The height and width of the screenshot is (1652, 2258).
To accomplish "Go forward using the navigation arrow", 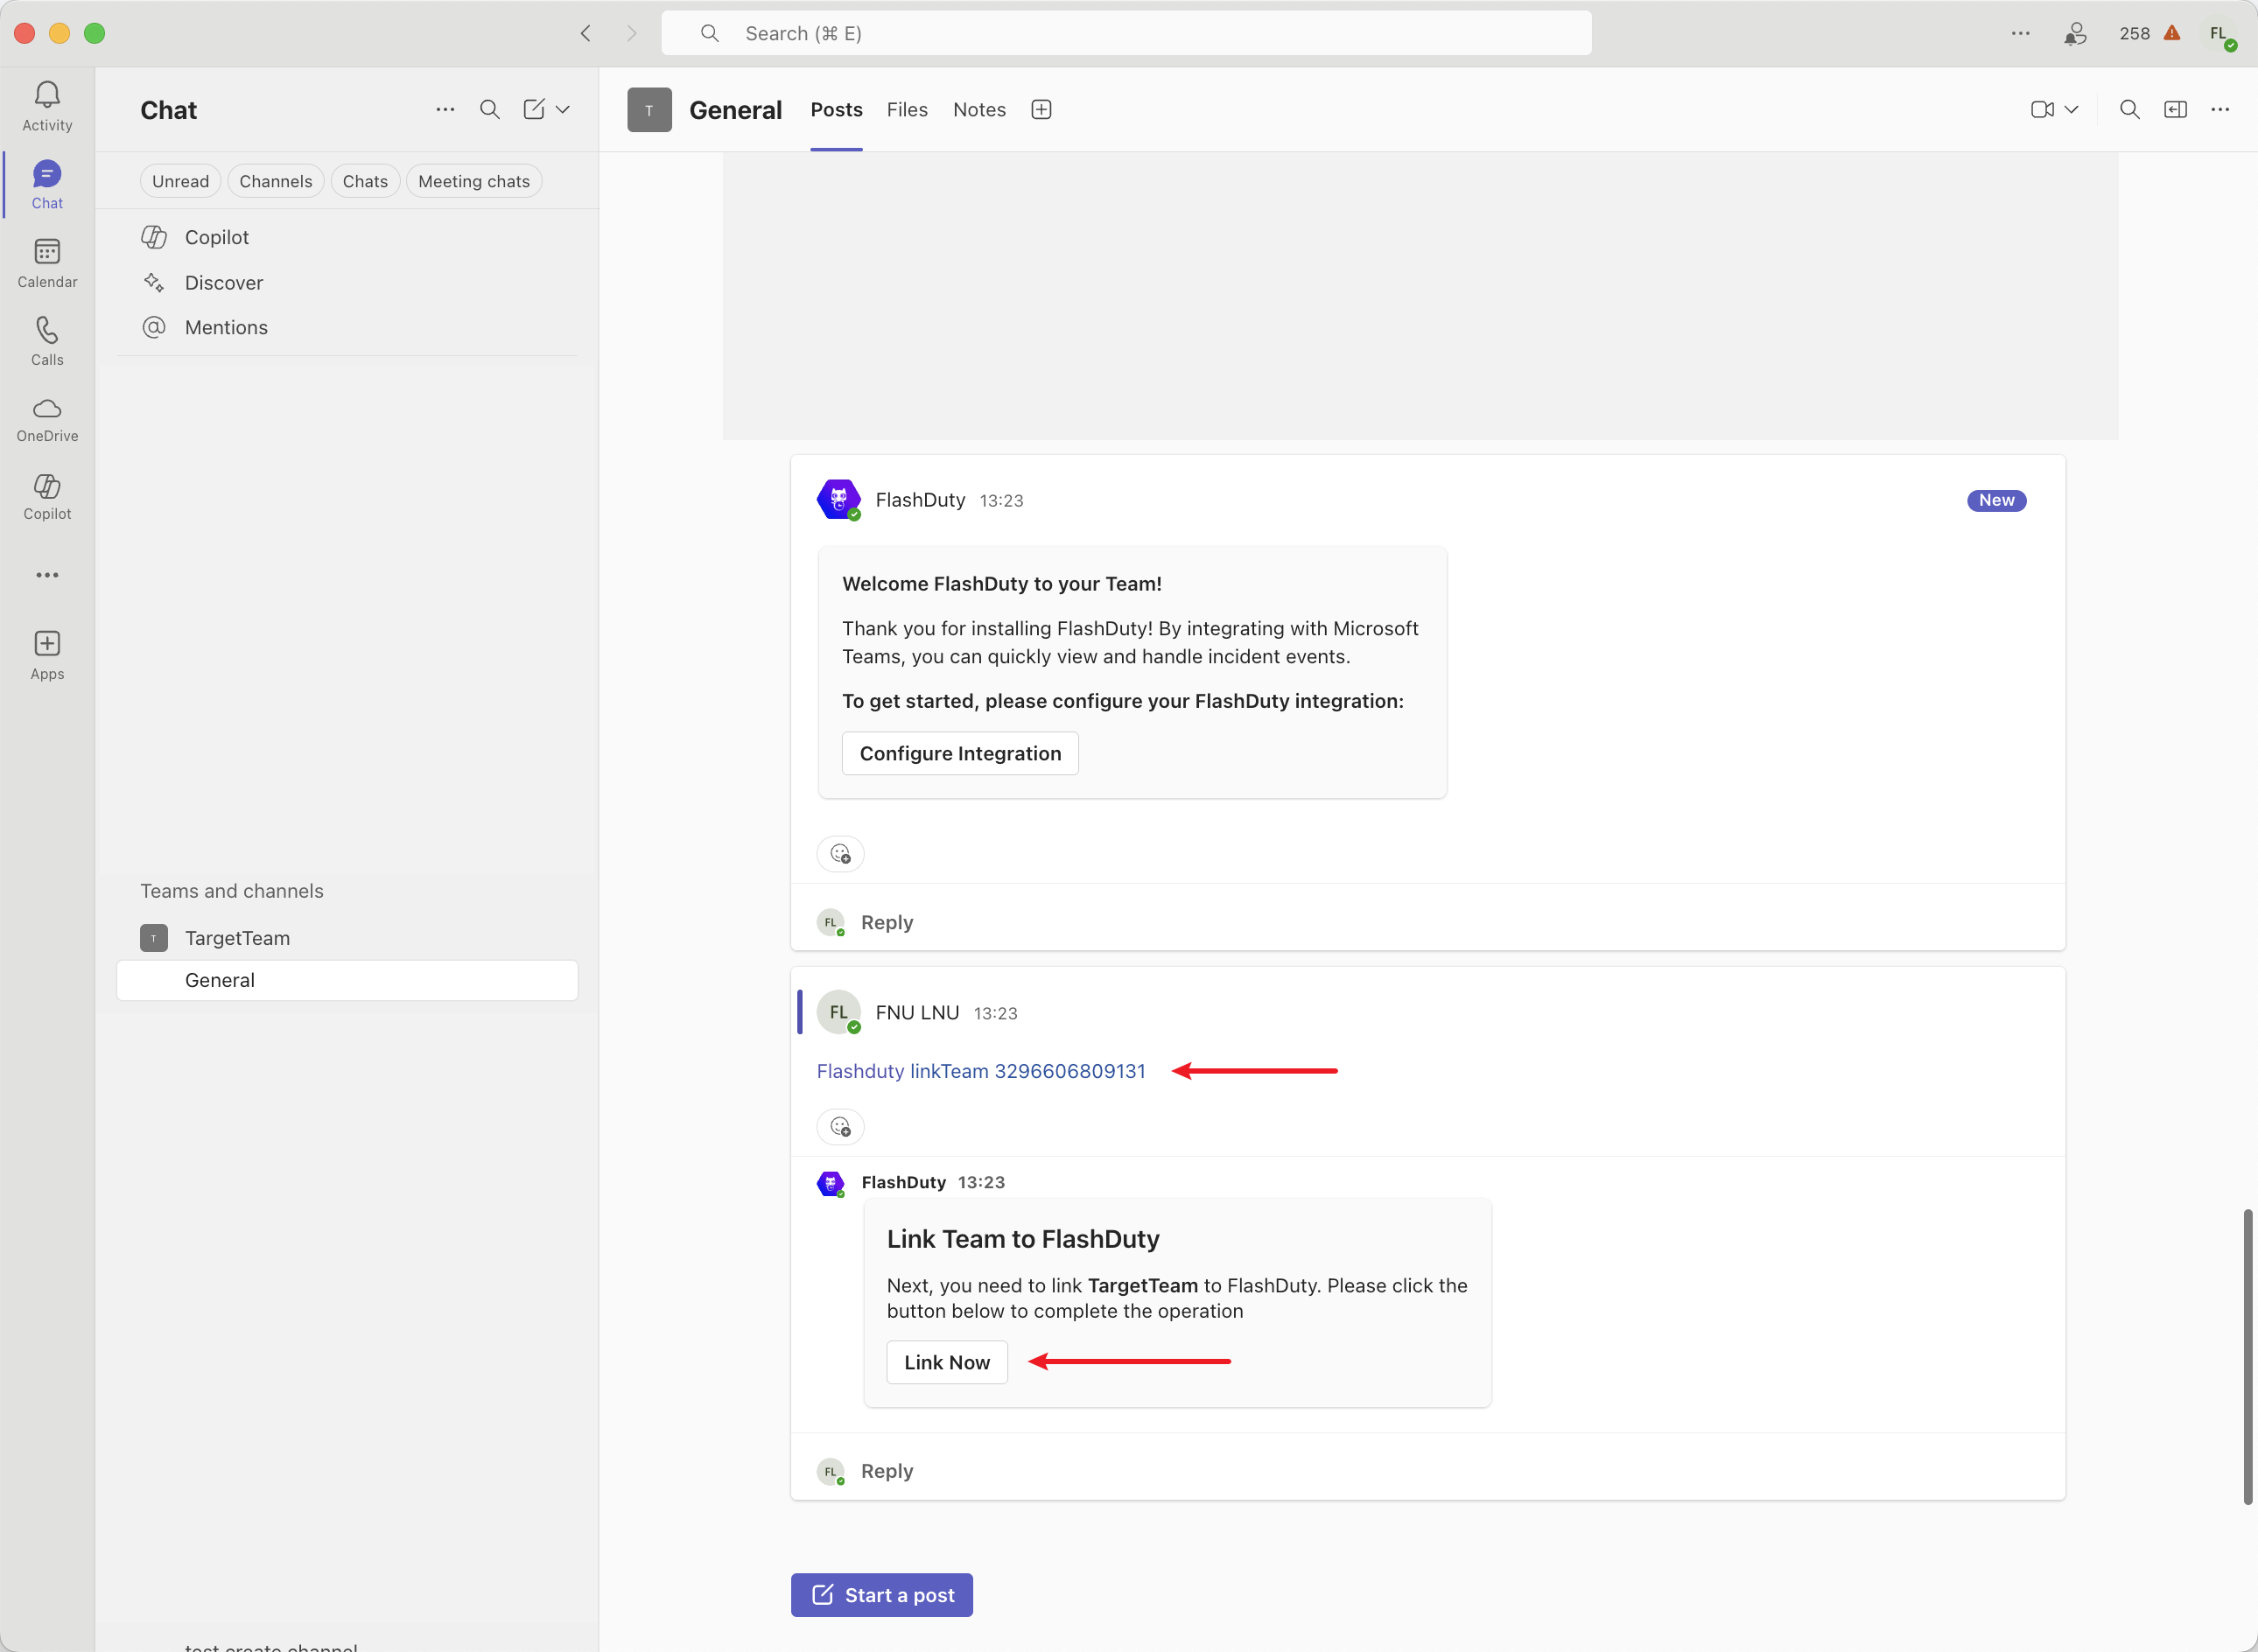I will click(x=631, y=33).
